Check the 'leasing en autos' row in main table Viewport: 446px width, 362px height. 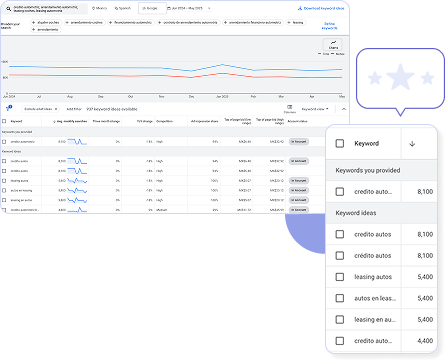(x=4, y=200)
